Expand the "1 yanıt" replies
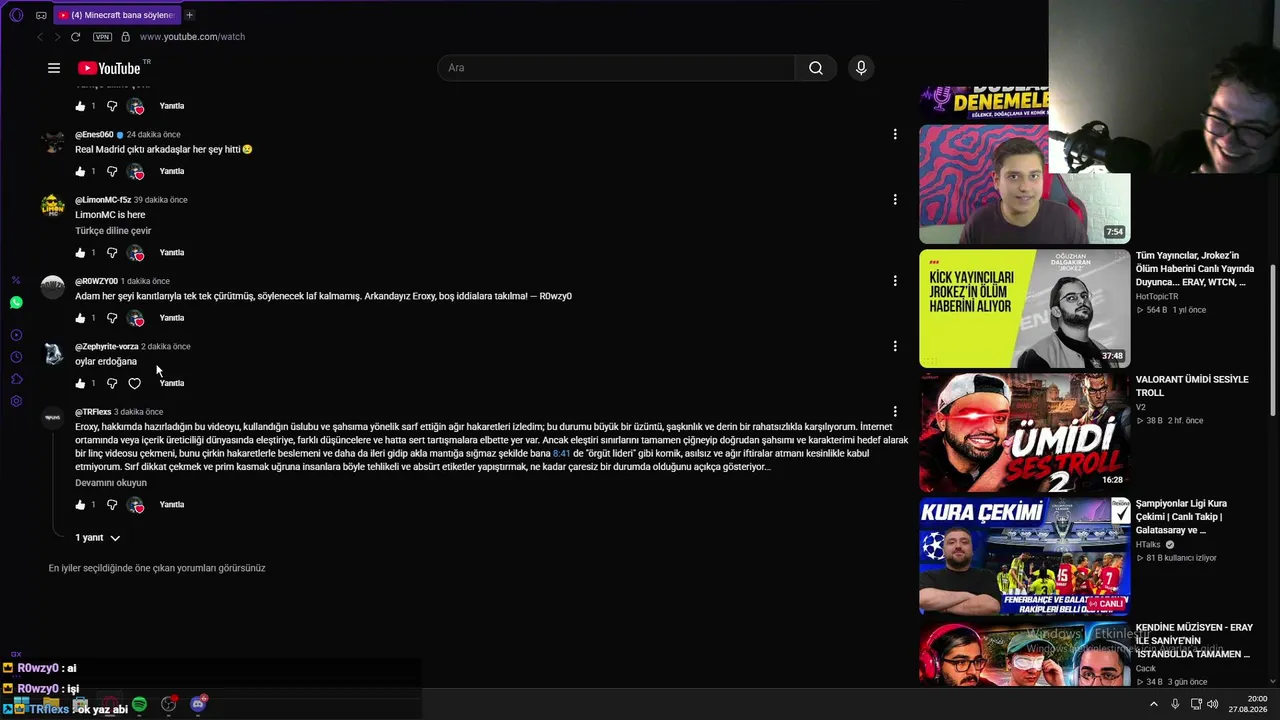1280x720 pixels. [x=98, y=538]
